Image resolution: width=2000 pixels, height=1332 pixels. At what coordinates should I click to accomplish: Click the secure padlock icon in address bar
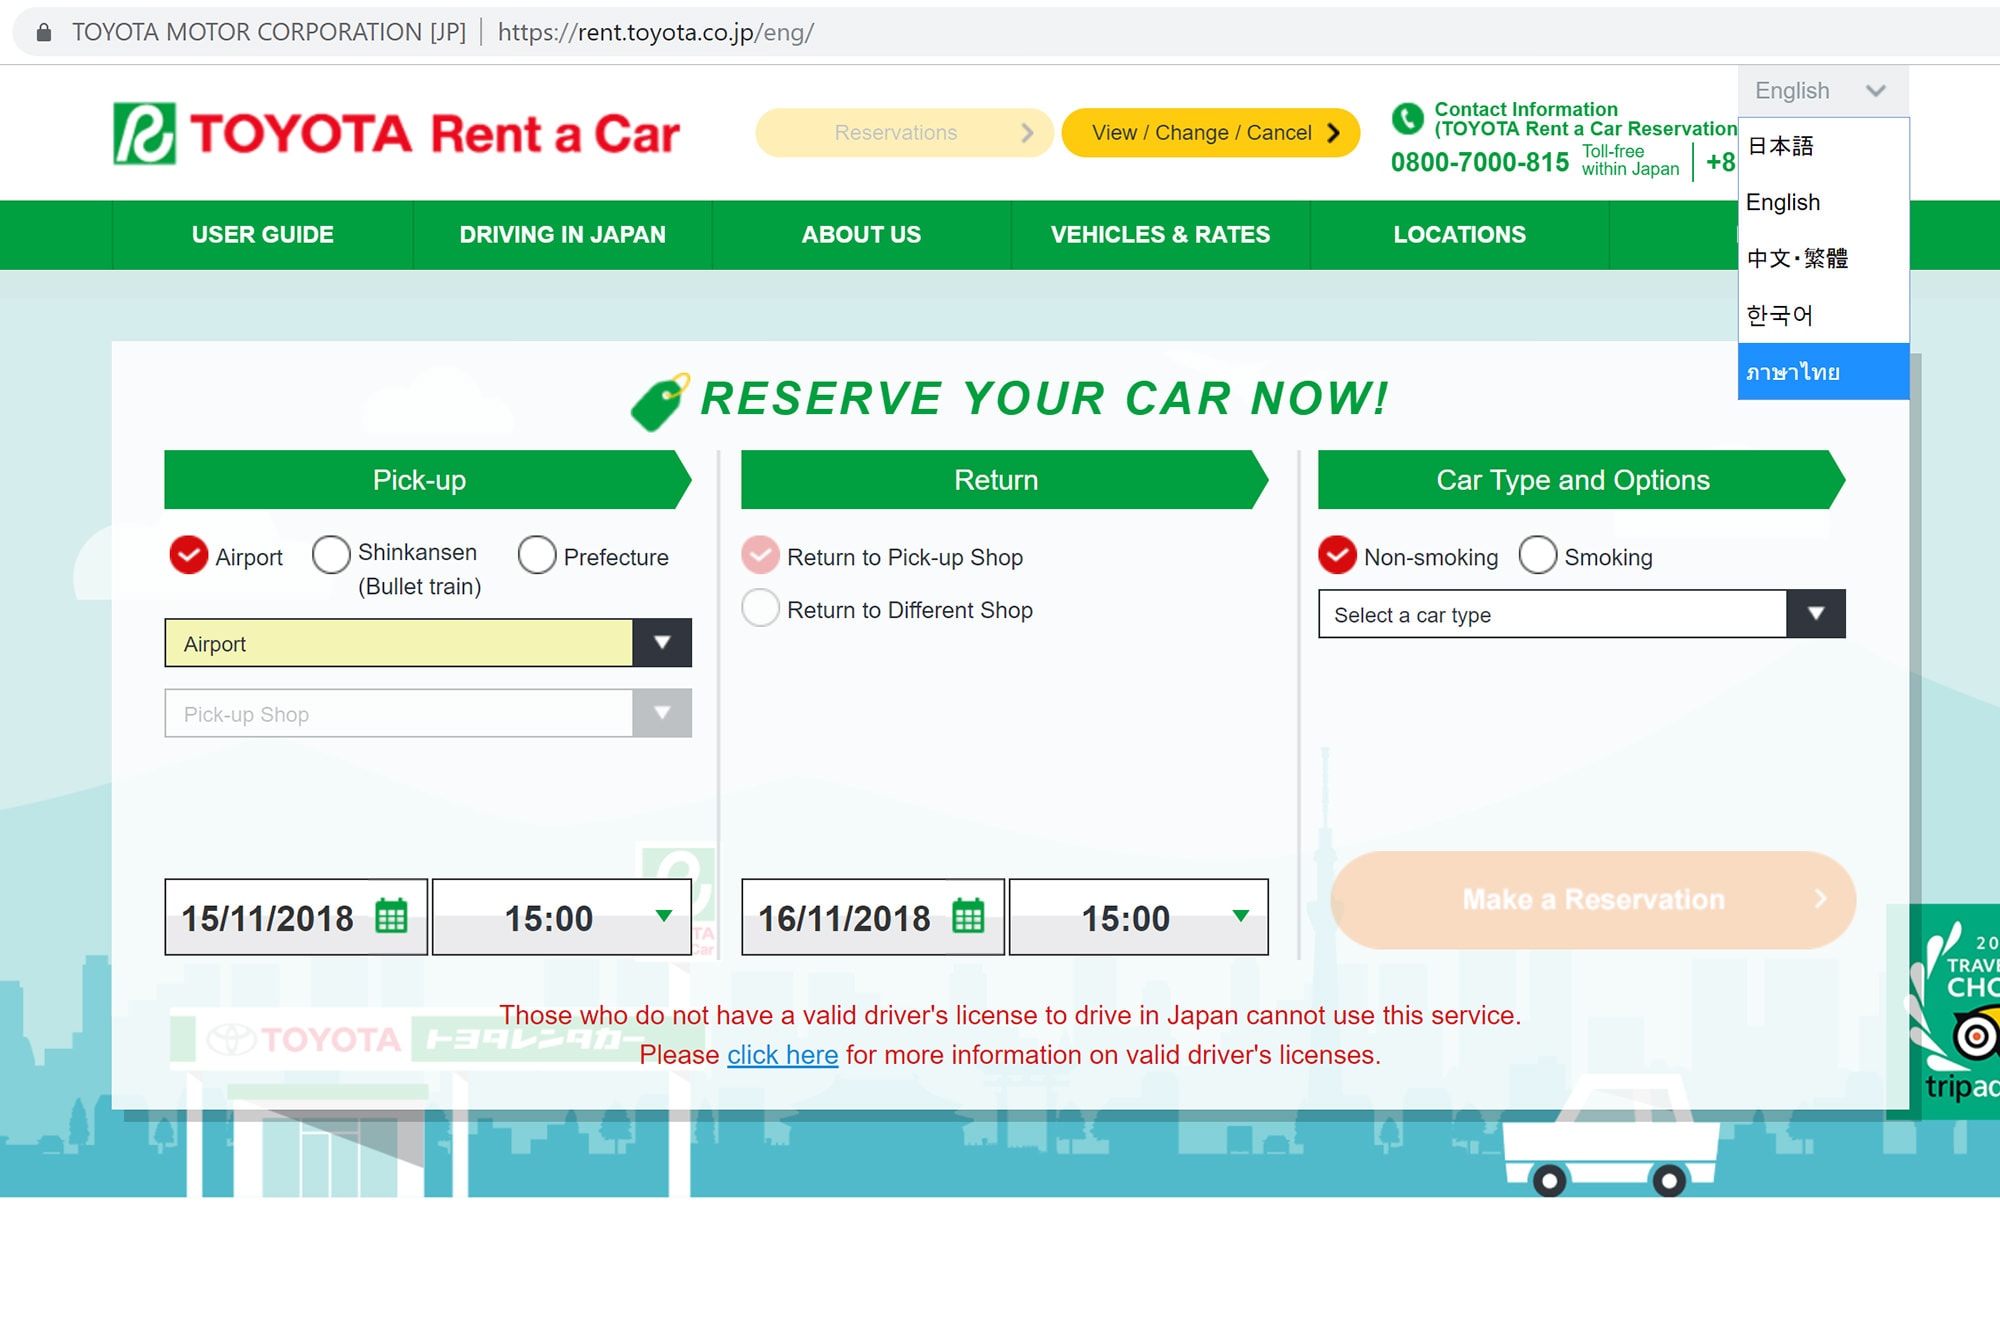(x=44, y=32)
